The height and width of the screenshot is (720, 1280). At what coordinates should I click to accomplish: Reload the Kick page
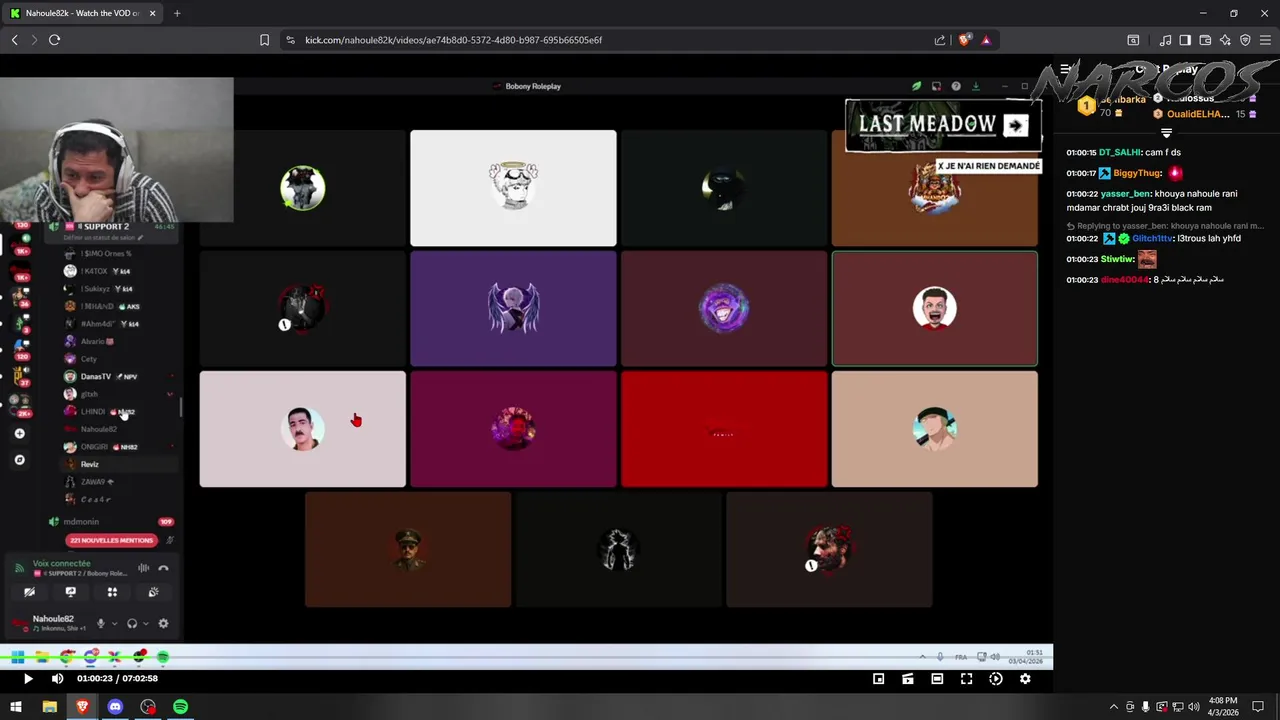[x=54, y=40]
